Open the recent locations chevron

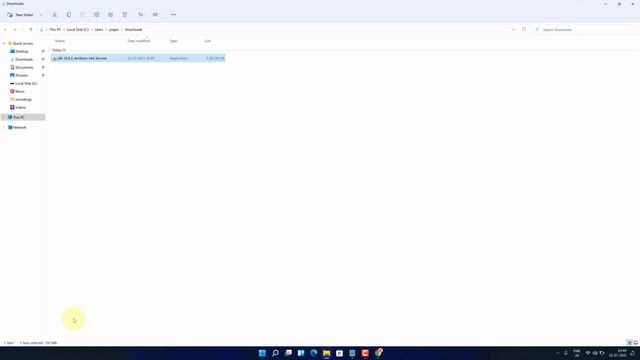pos(22,29)
